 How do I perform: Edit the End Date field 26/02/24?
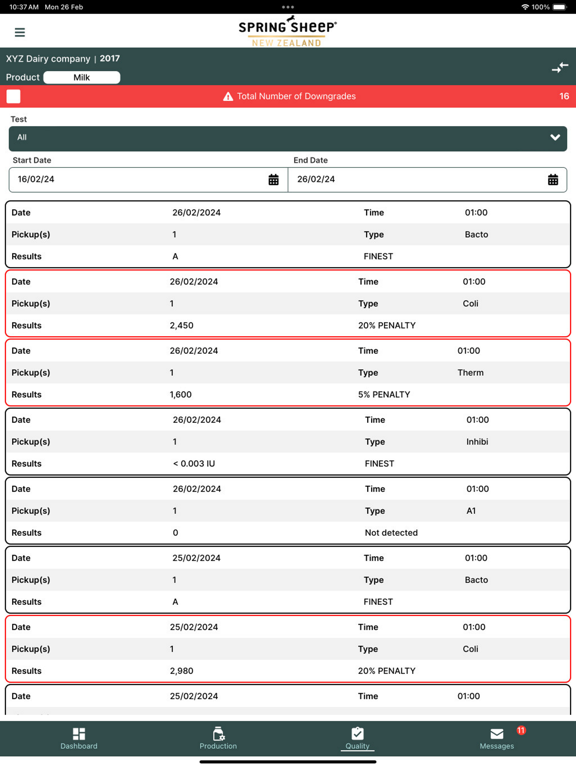click(428, 180)
